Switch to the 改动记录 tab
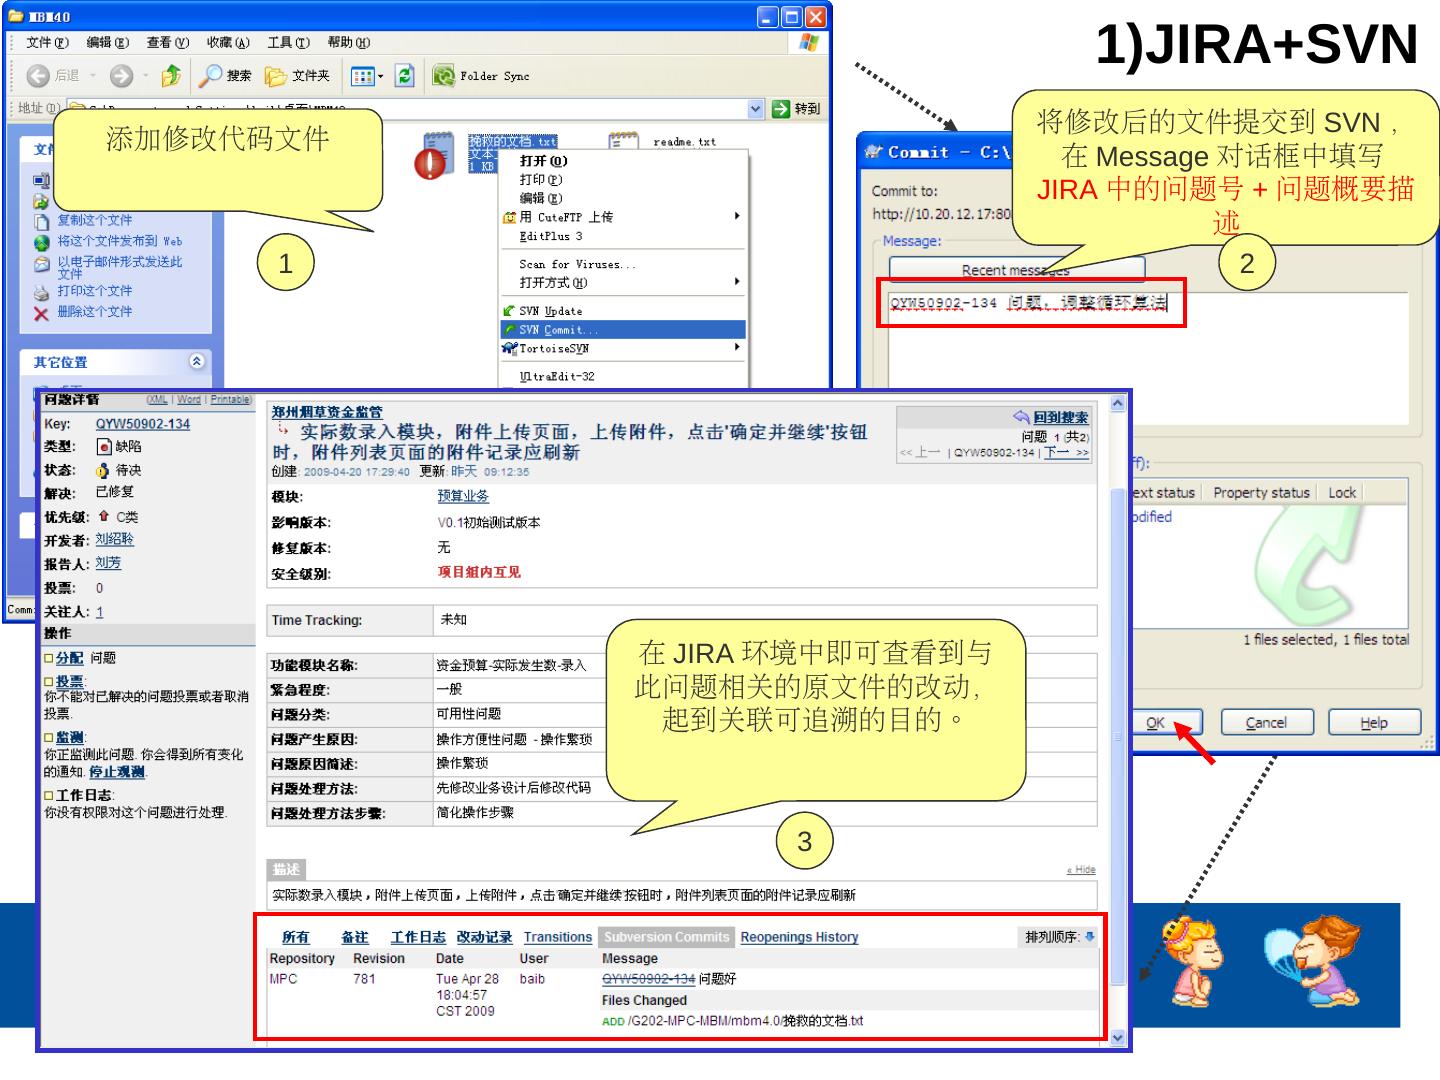 (x=484, y=937)
